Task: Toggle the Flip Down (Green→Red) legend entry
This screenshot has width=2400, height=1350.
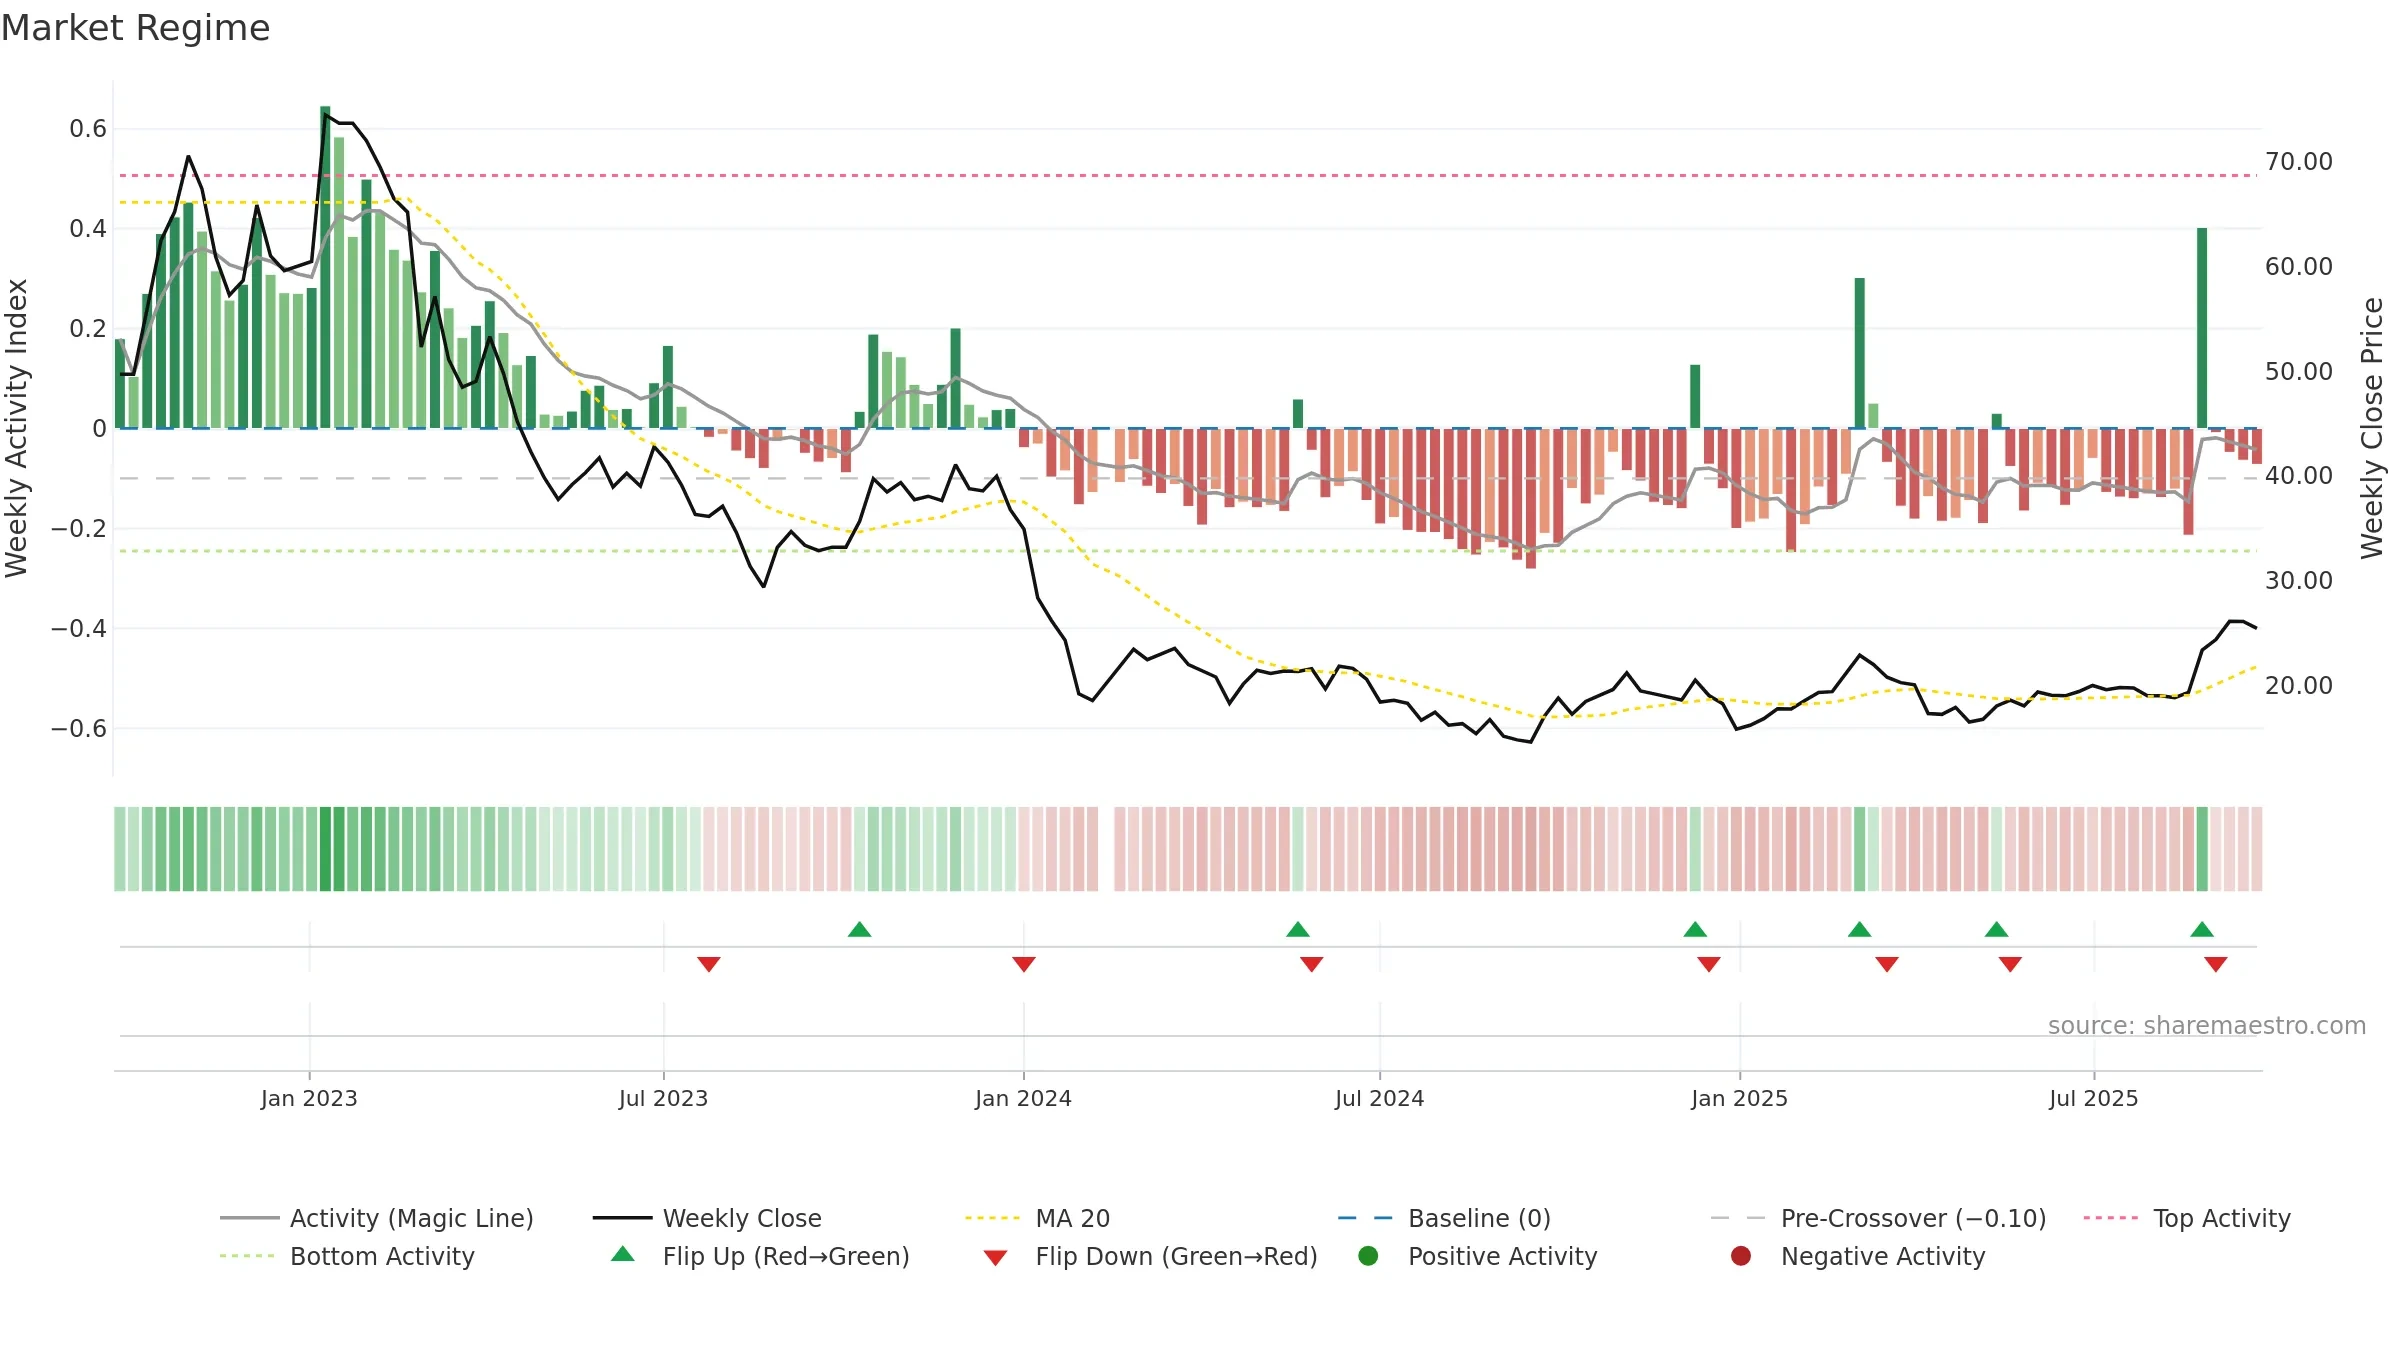Action: (1150, 1256)
